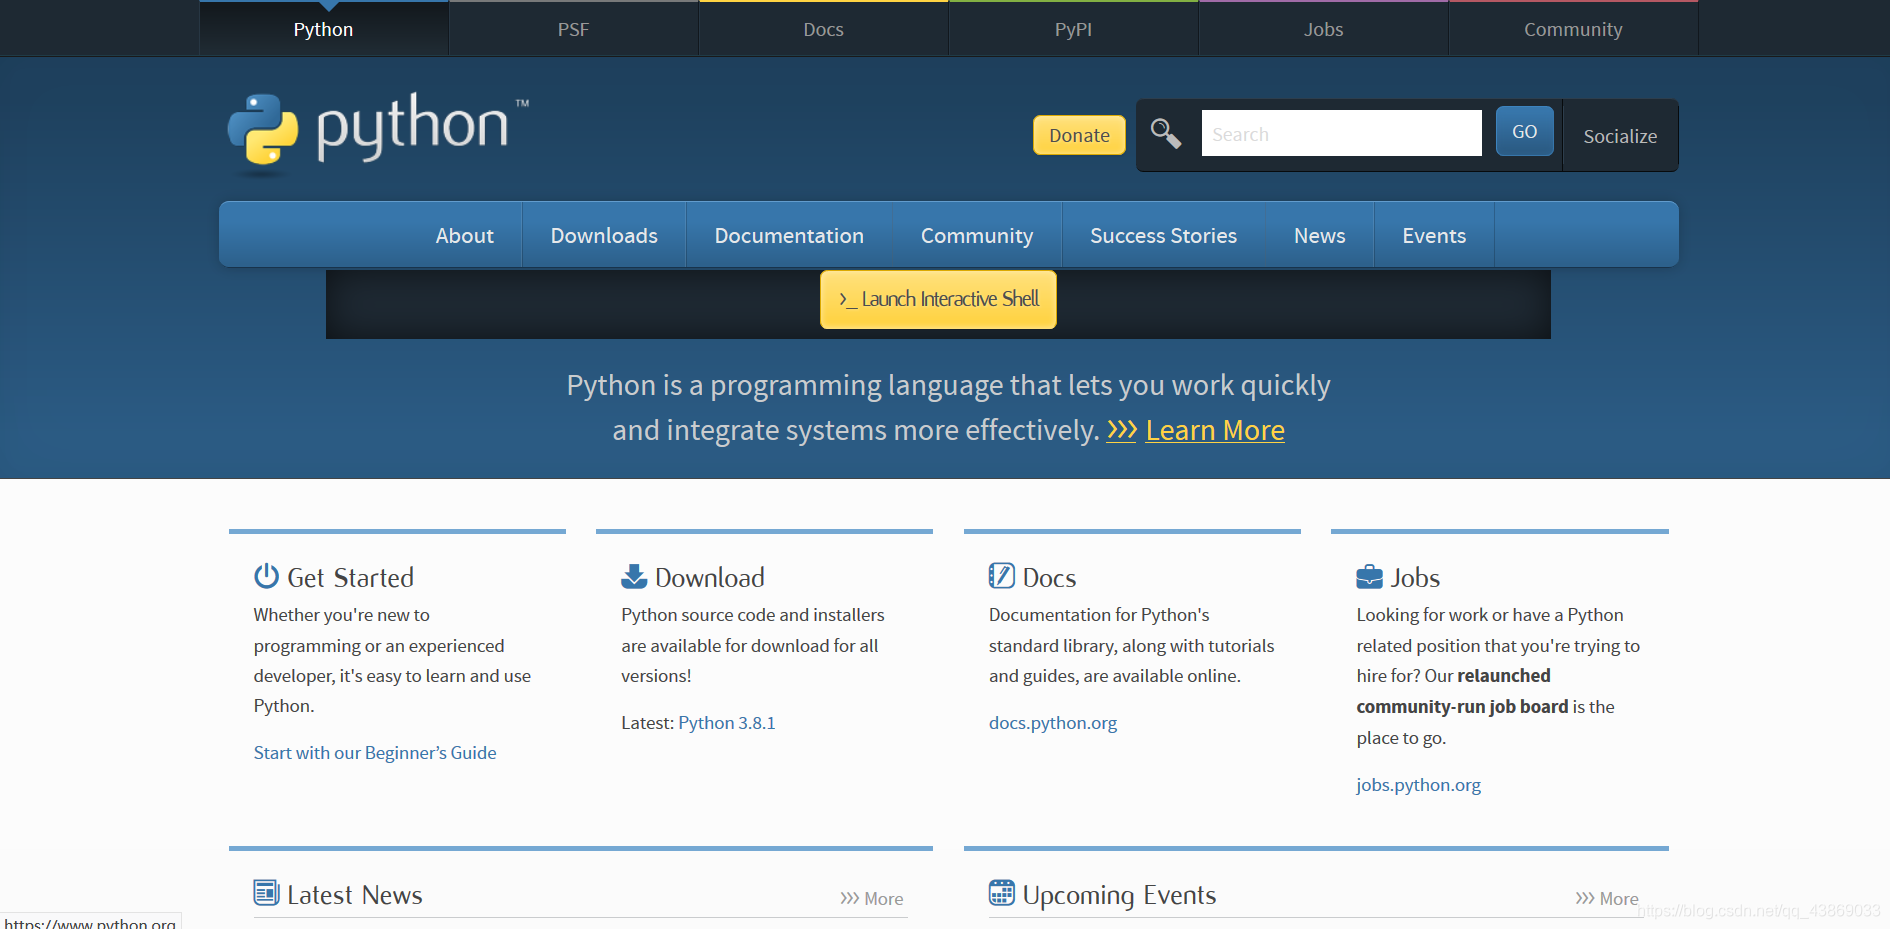Launch the Interactive Shell
The height and width of the screenshot is (929, 1890).
point(937,298)
